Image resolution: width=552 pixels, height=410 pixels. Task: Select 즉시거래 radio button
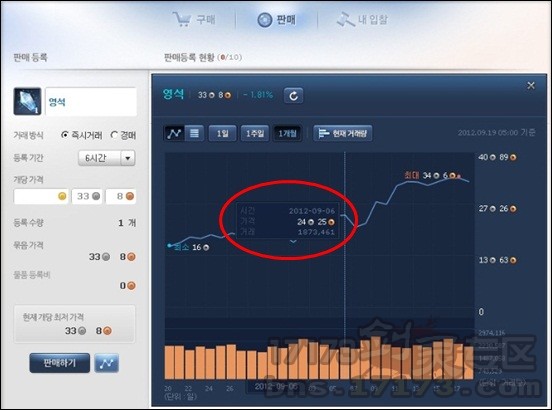[x=65, y=135]
